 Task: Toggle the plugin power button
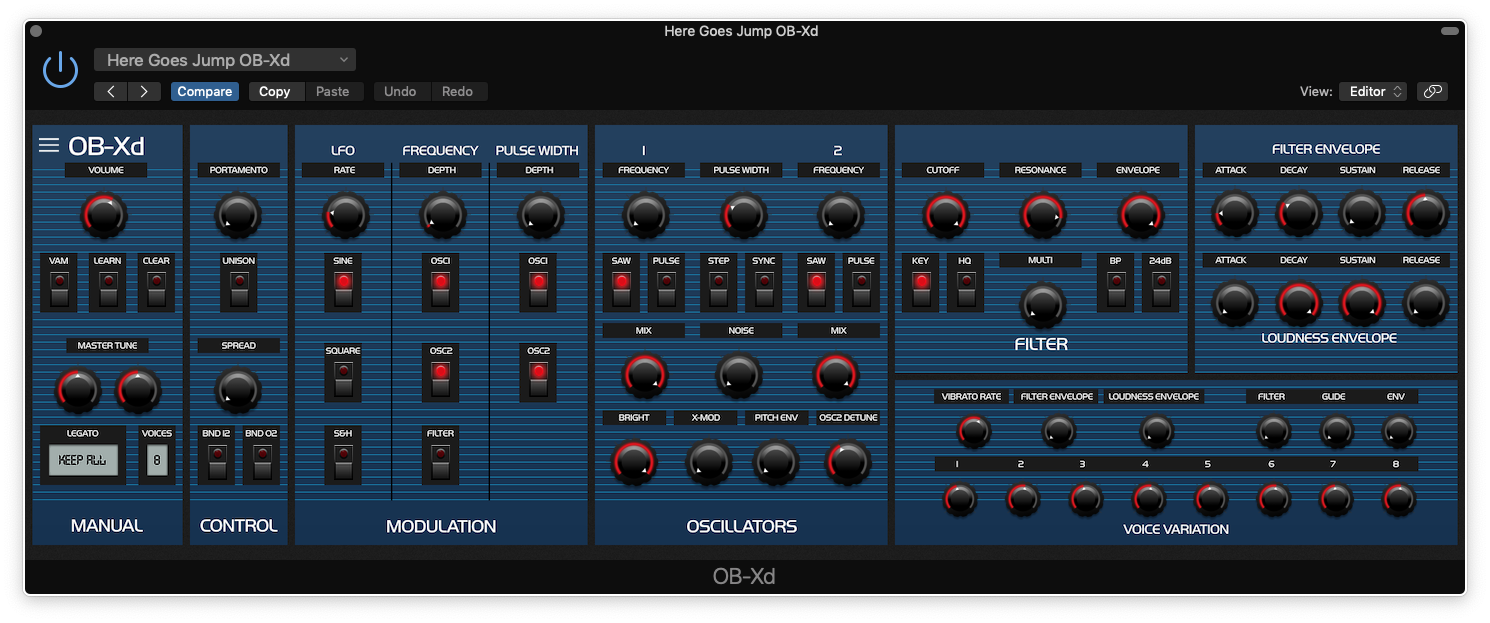60,70
